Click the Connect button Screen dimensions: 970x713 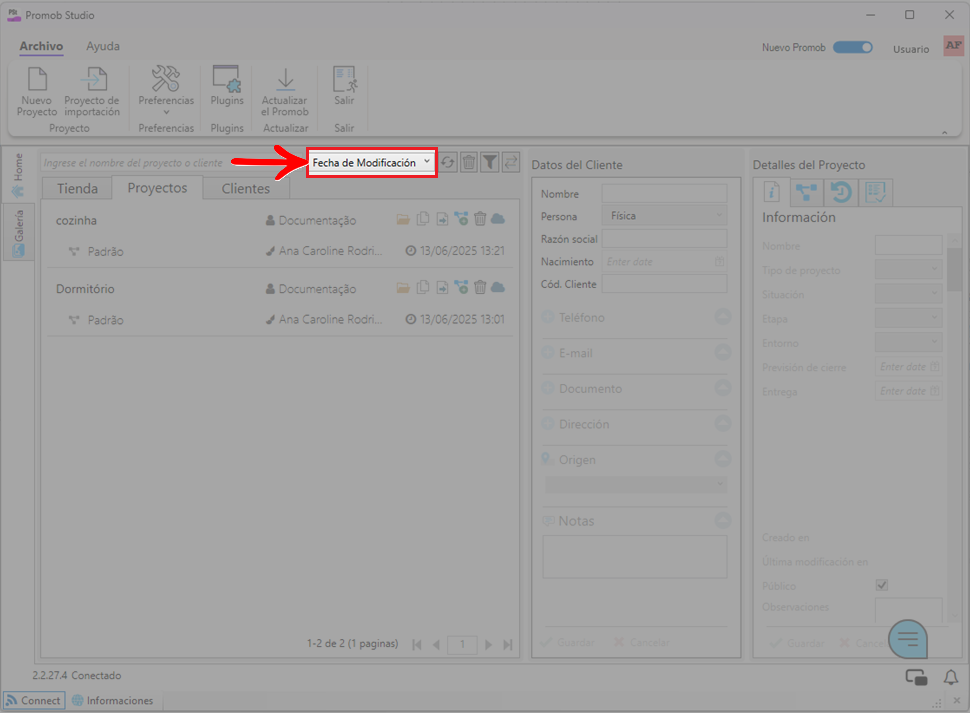34,700
